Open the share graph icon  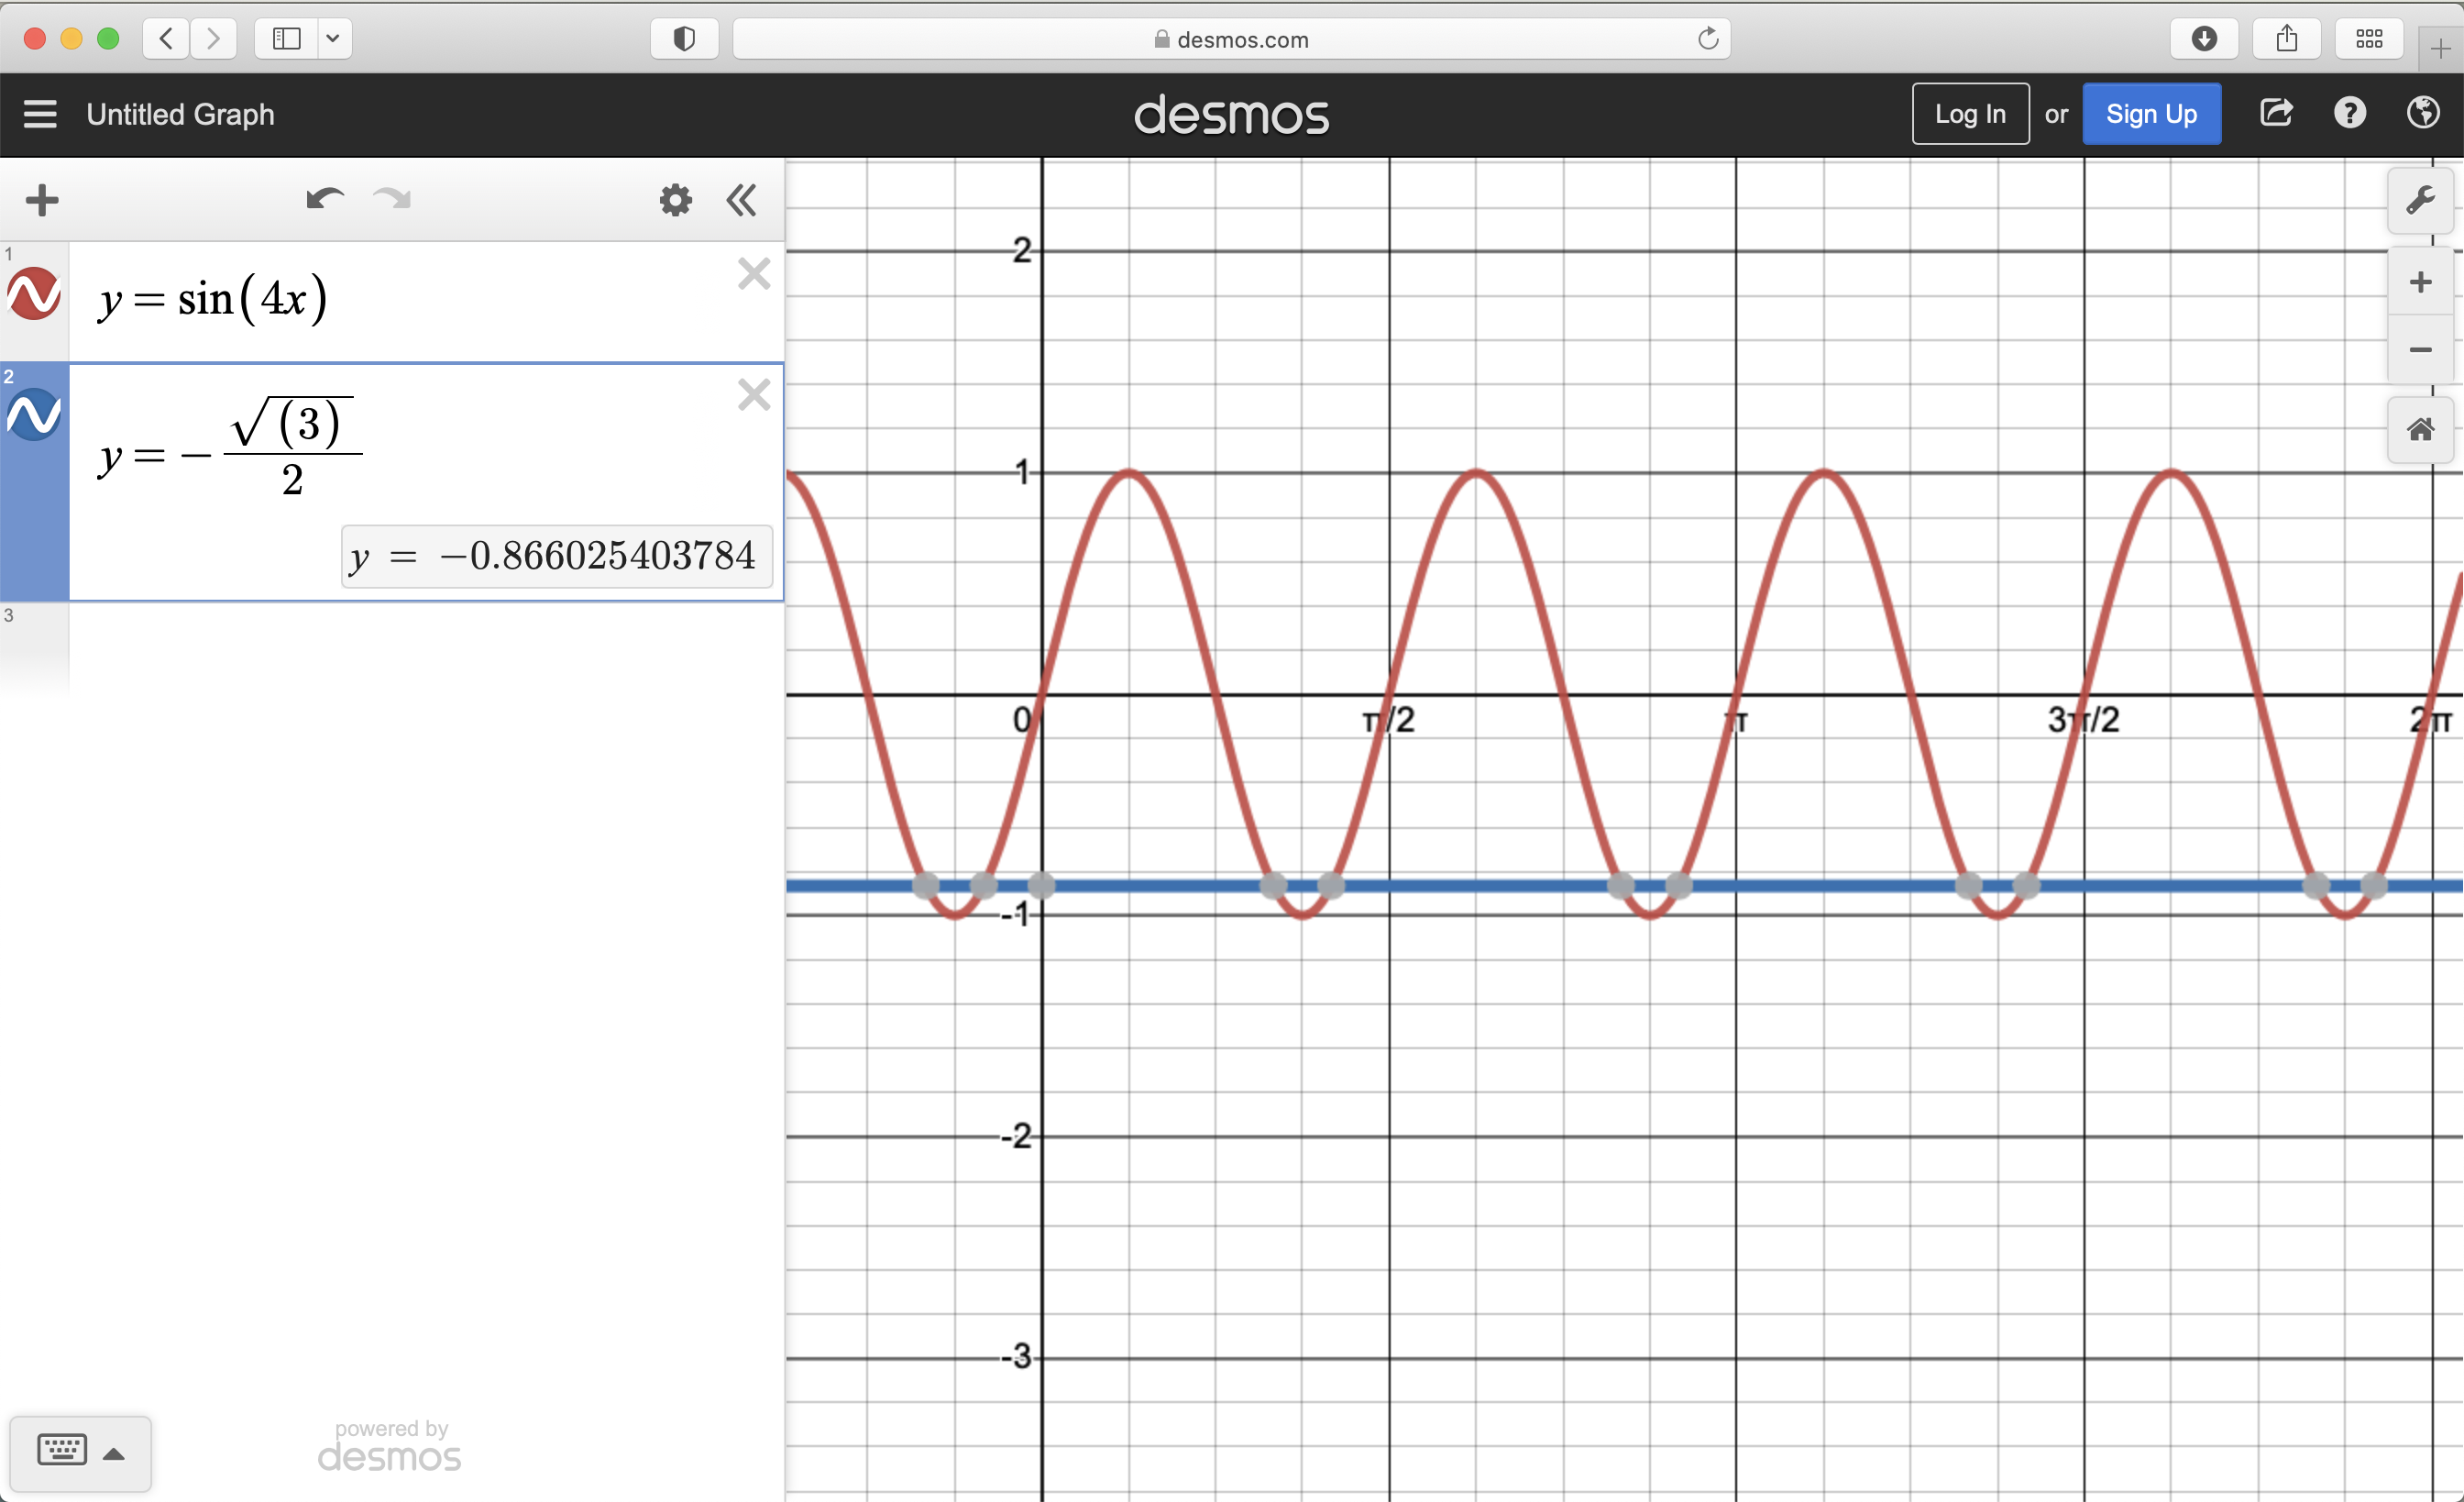coord(2276,113)
